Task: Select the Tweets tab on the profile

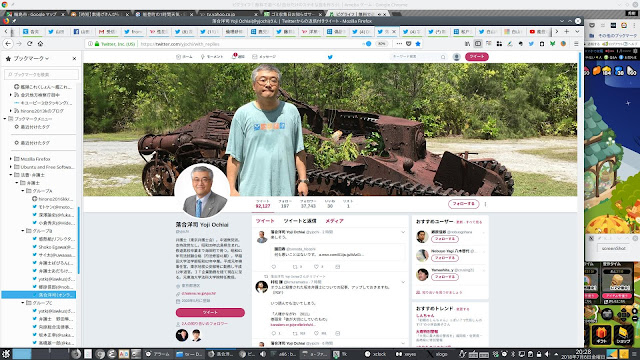Action: click(265, 221)
